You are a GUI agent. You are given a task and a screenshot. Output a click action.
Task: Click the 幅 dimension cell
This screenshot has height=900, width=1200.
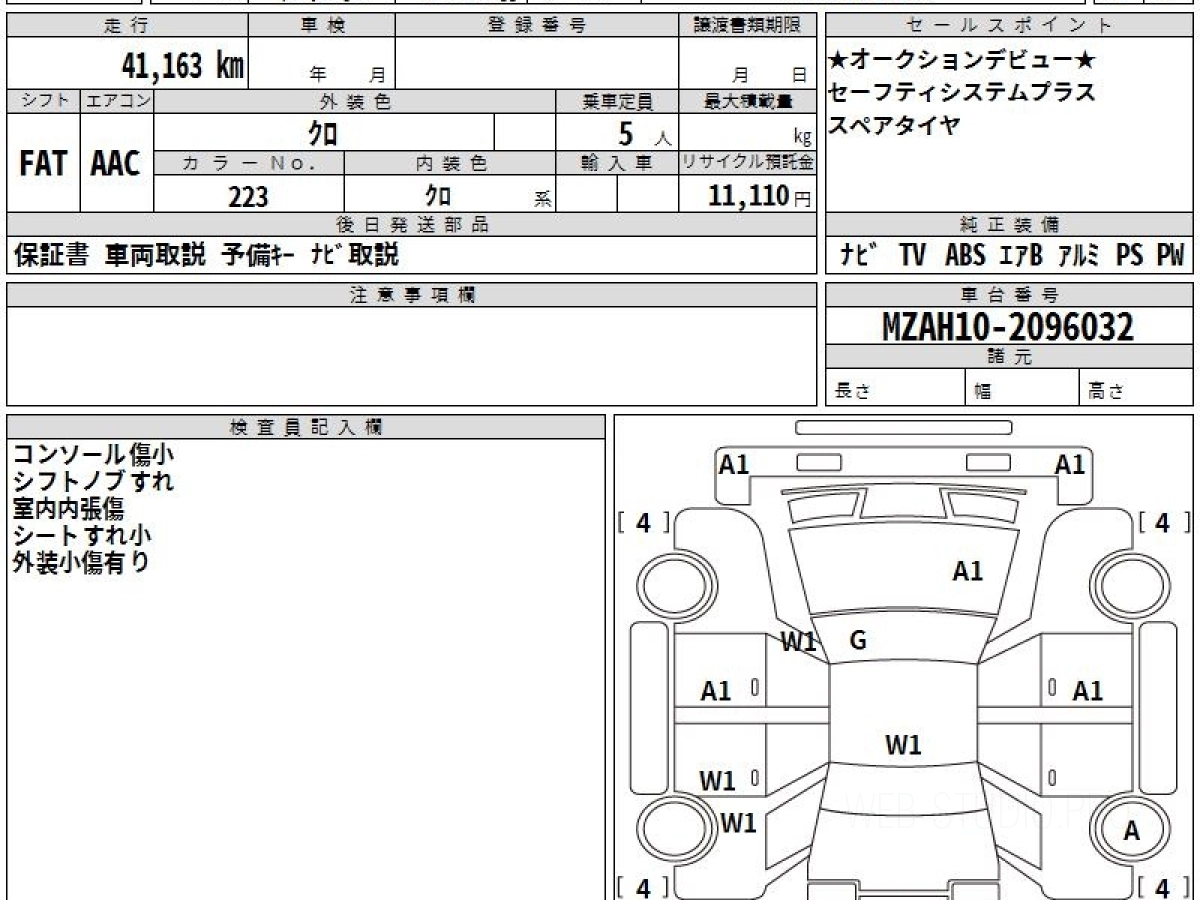point(1023,388)
